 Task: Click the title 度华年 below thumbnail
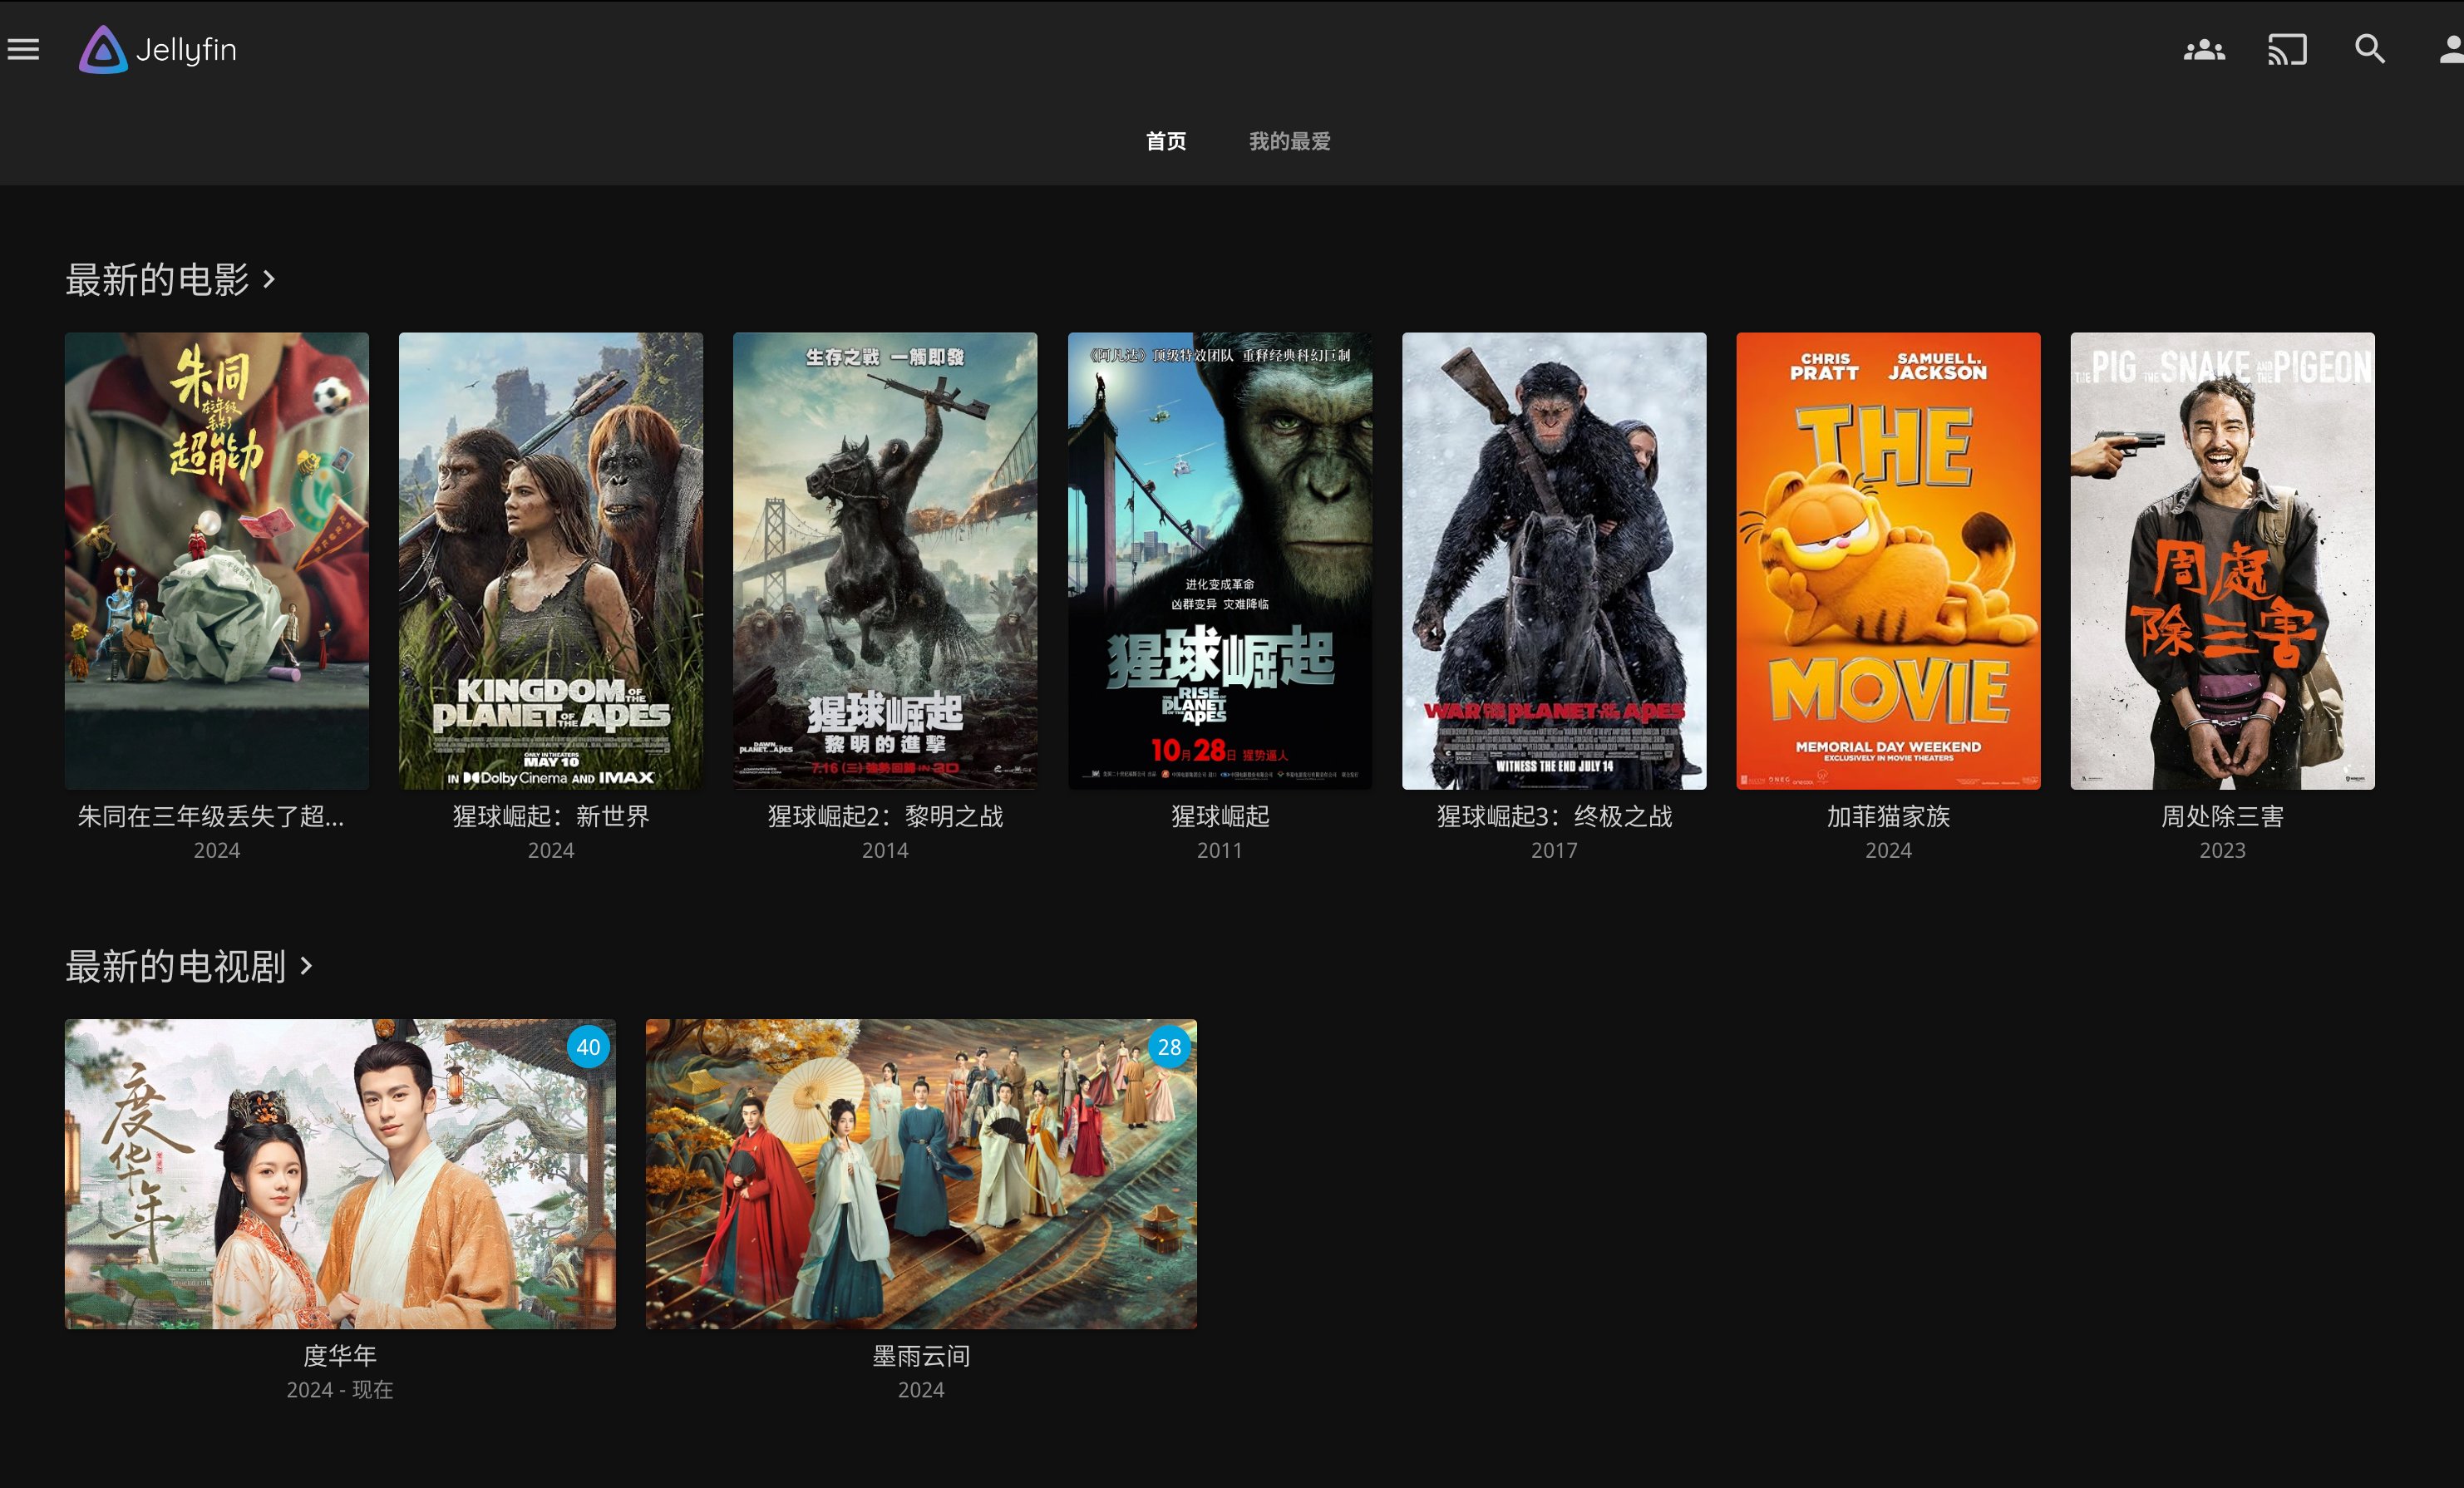[x=340, y=1355]
